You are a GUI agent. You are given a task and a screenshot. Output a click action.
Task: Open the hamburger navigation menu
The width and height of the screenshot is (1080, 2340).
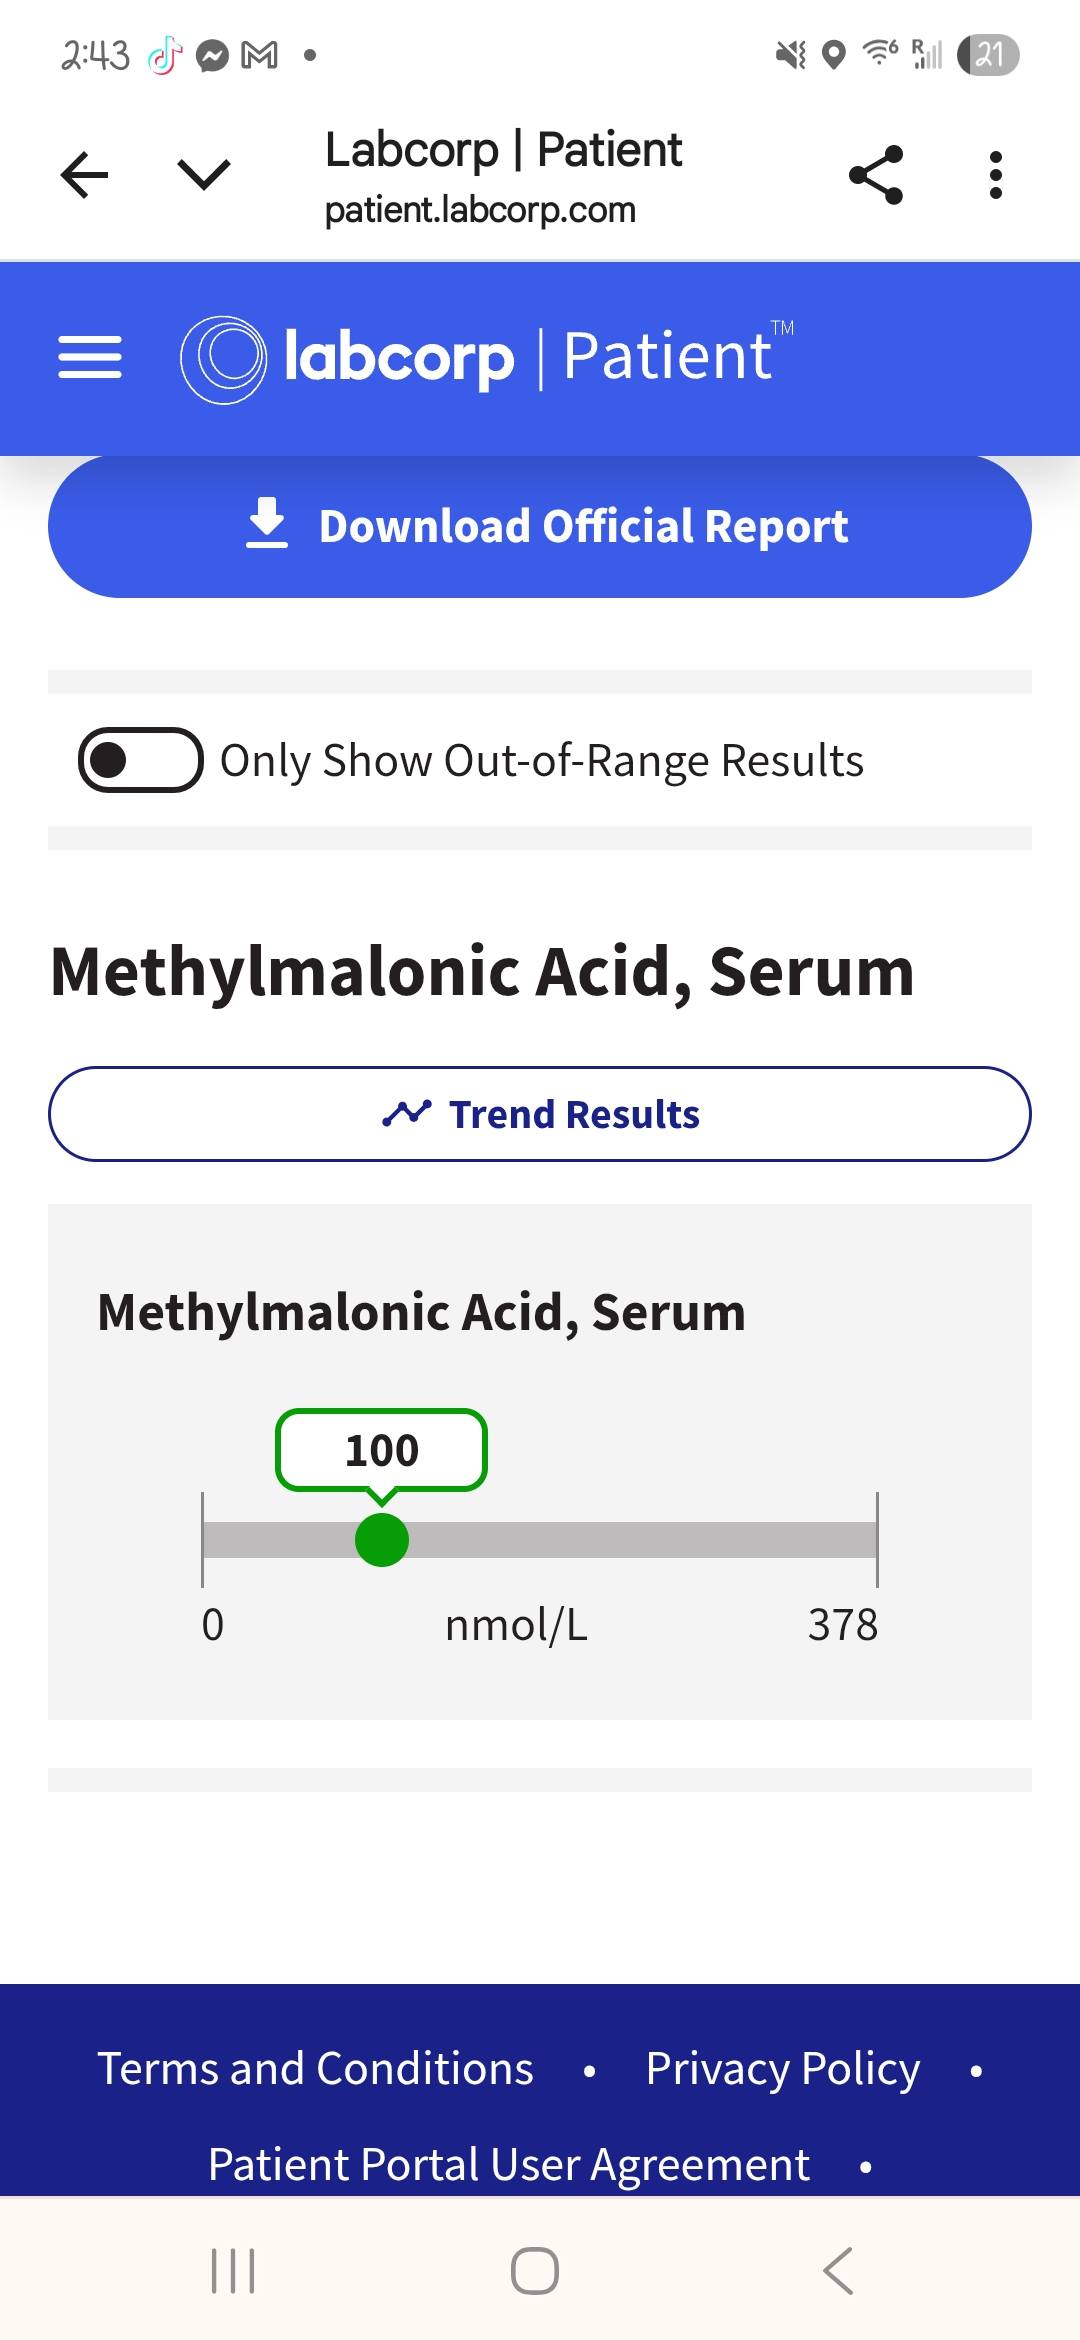click(90, 357)
